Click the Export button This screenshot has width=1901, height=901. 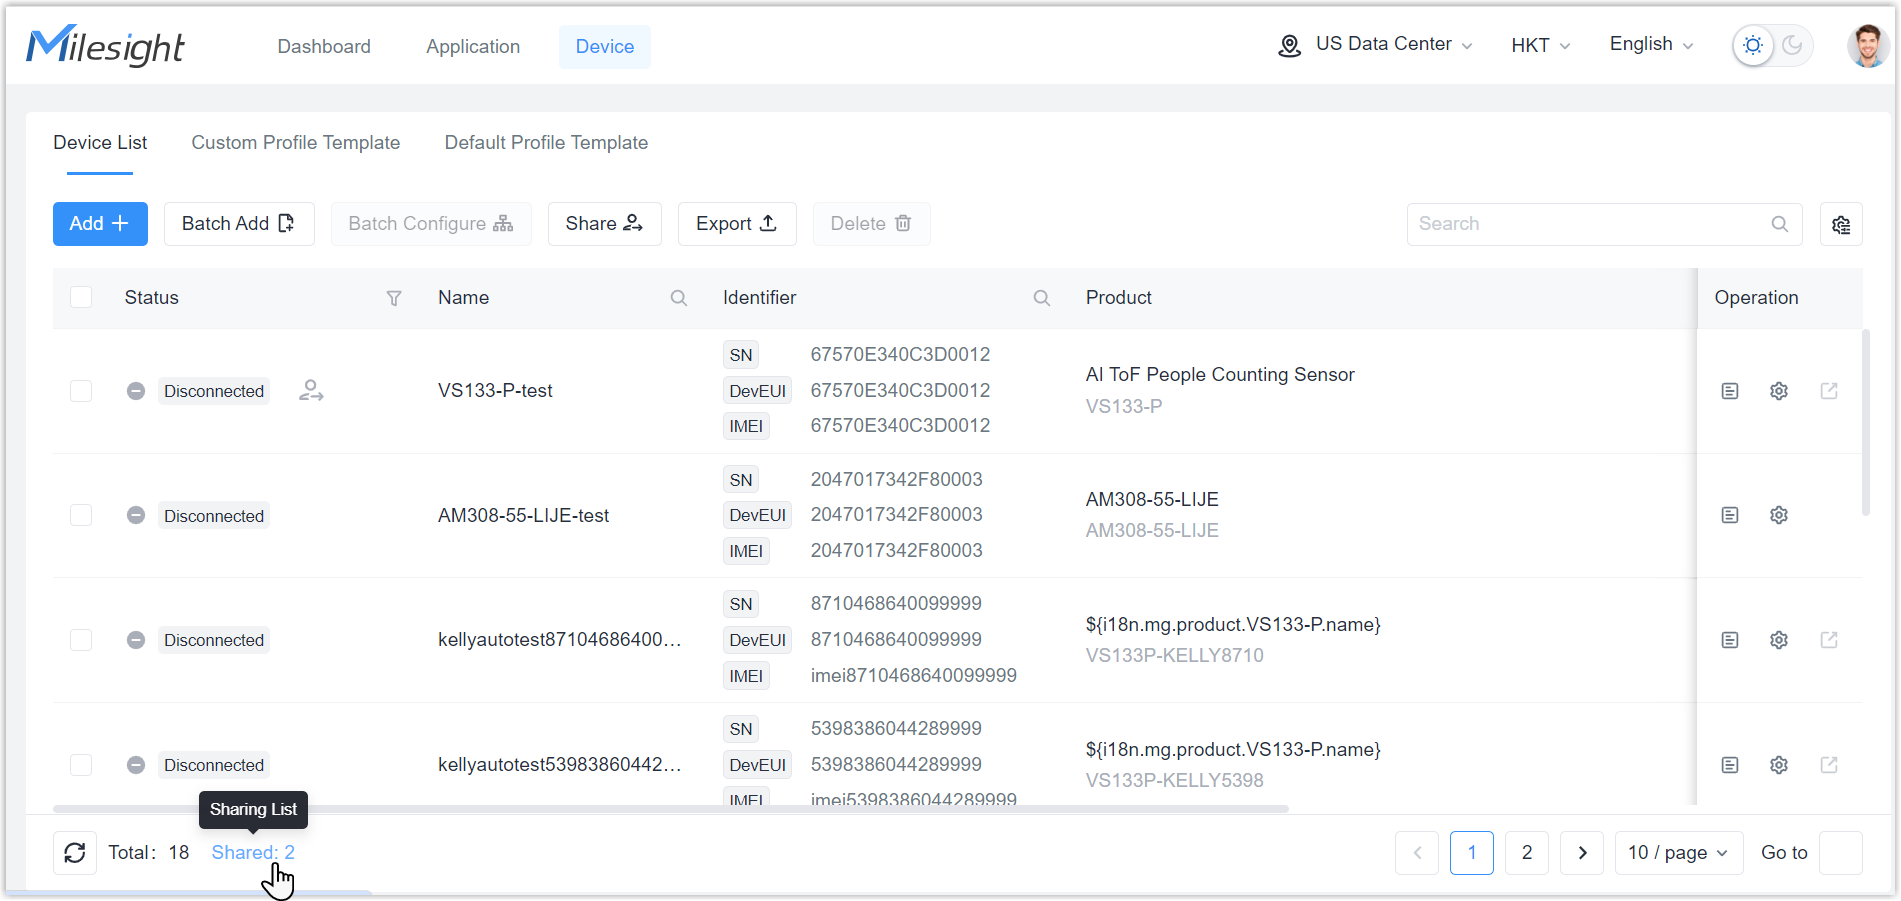[737, 224]
